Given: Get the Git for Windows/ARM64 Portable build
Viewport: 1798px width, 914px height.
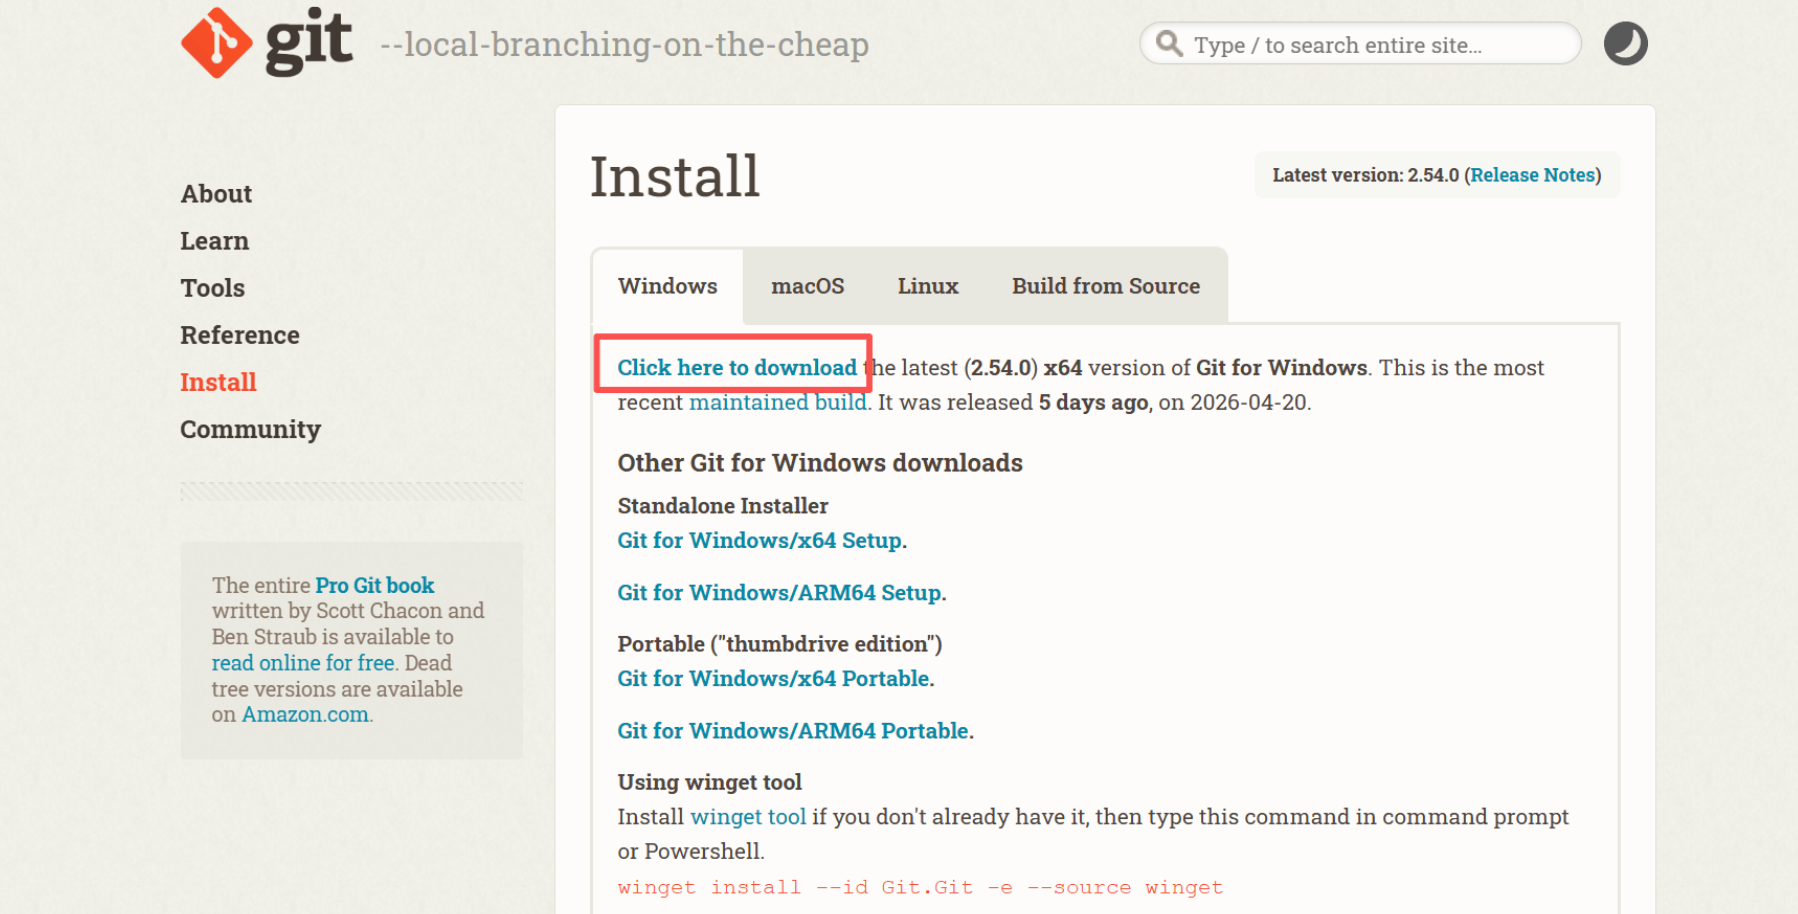Looking at the screenshot, I should [x=794, y=731].
